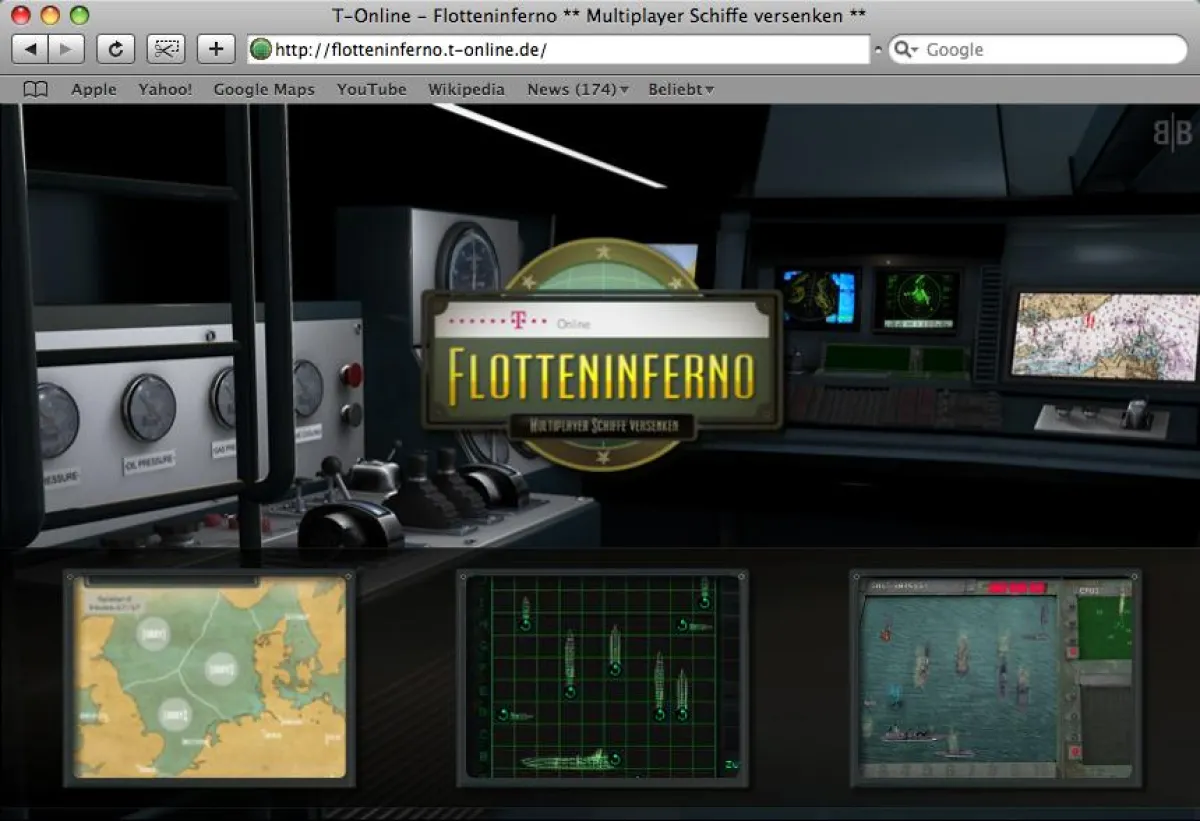
Task: Open search engine options via magnifier arrow
Action: [915, 49]
